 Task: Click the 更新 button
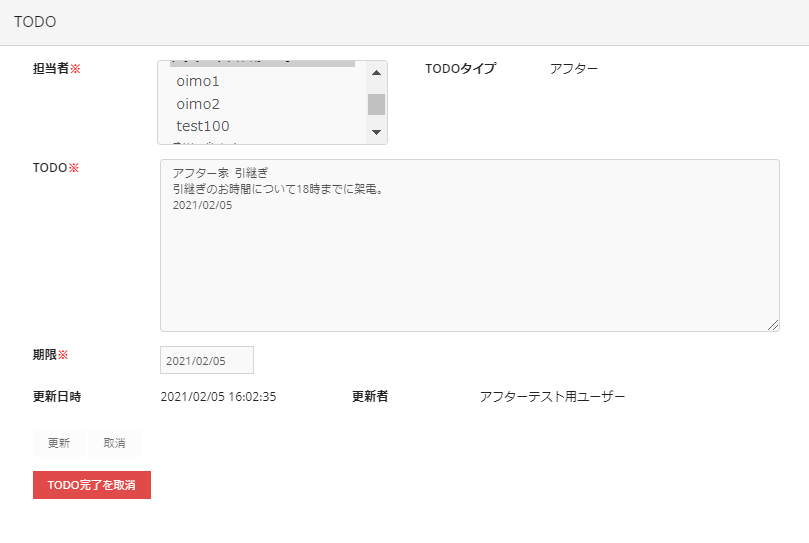(x=58, y=443)
